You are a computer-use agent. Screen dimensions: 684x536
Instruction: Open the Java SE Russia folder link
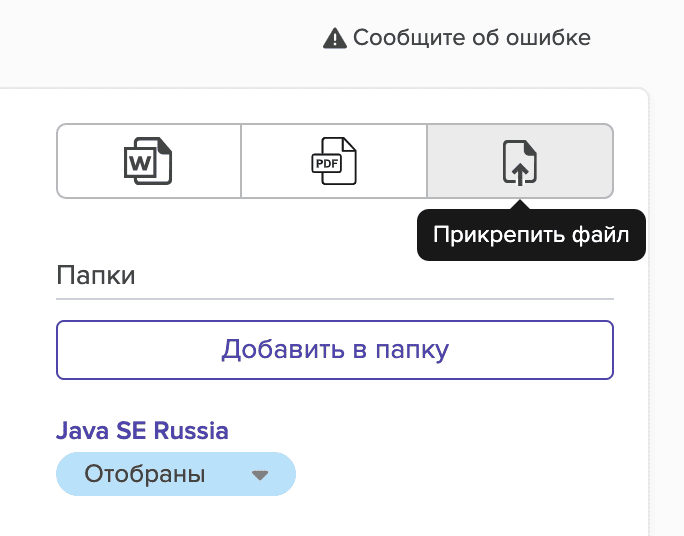[142, 431]
